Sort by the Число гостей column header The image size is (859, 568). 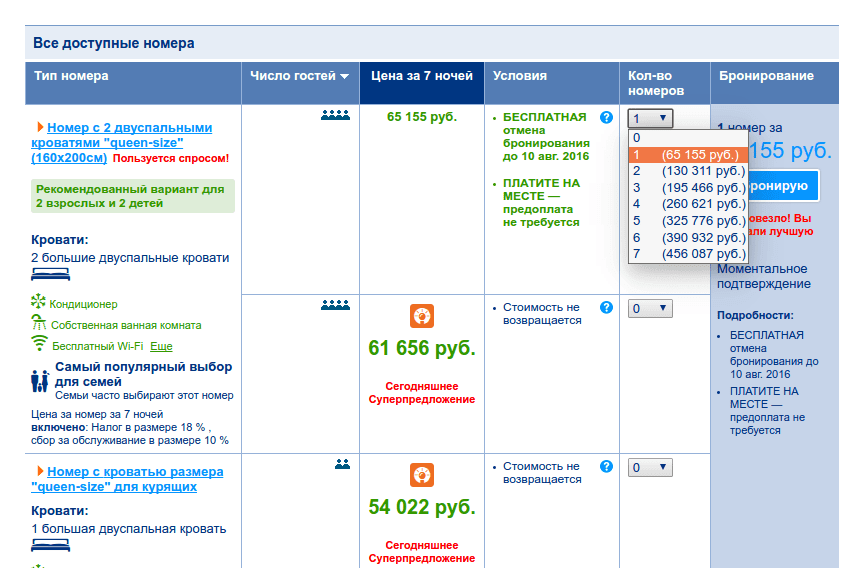click(x=299, y=76)
